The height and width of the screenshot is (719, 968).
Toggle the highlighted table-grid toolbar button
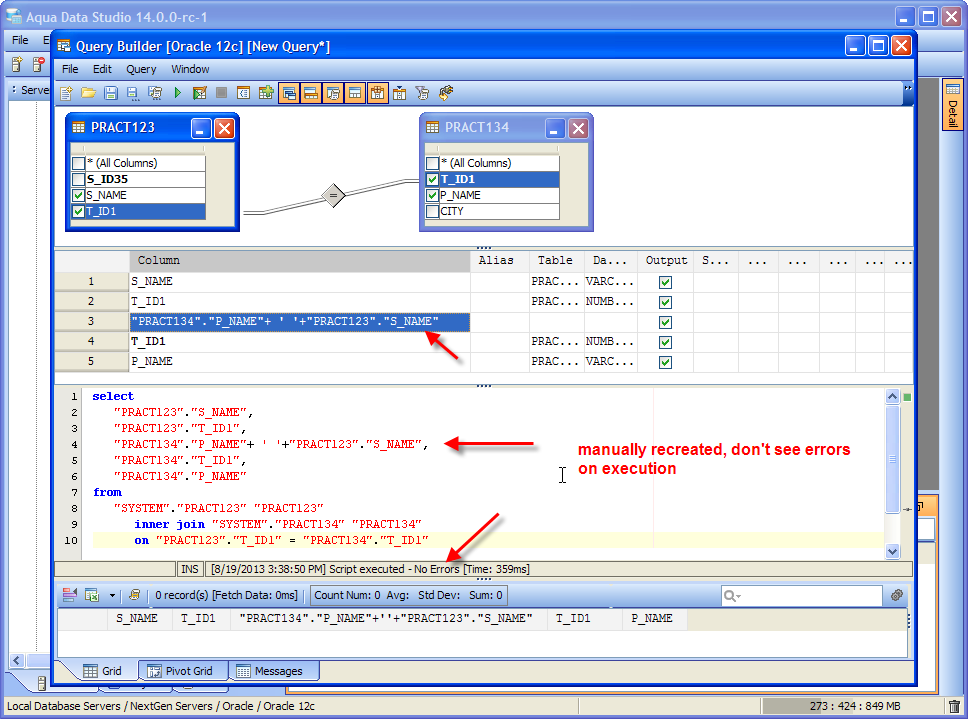(377, 94)
